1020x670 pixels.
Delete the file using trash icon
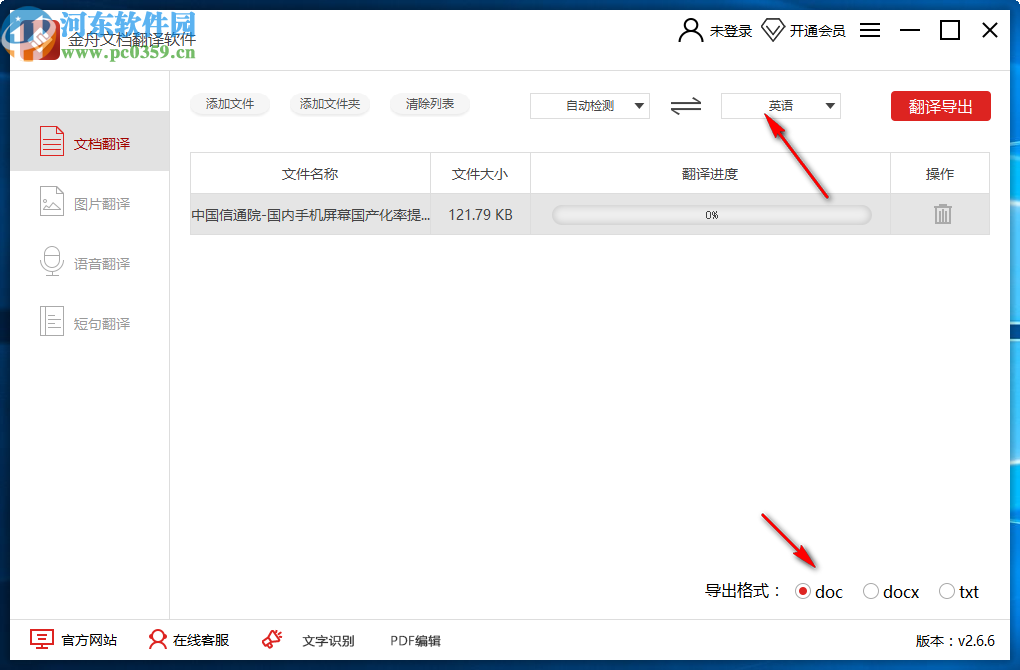940,213
